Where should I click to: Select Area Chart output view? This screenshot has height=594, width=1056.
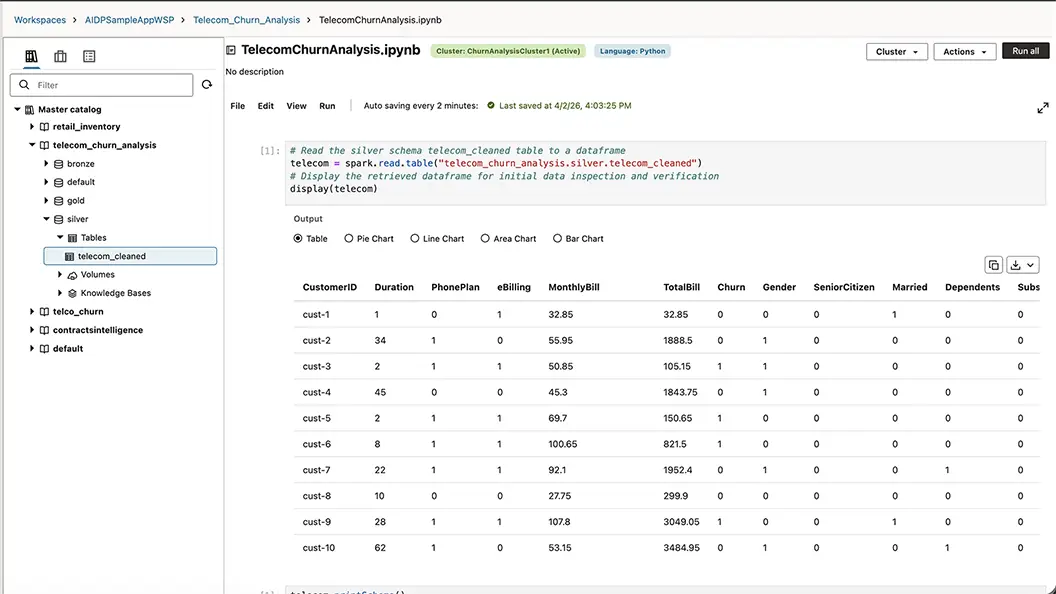point(485,238)
